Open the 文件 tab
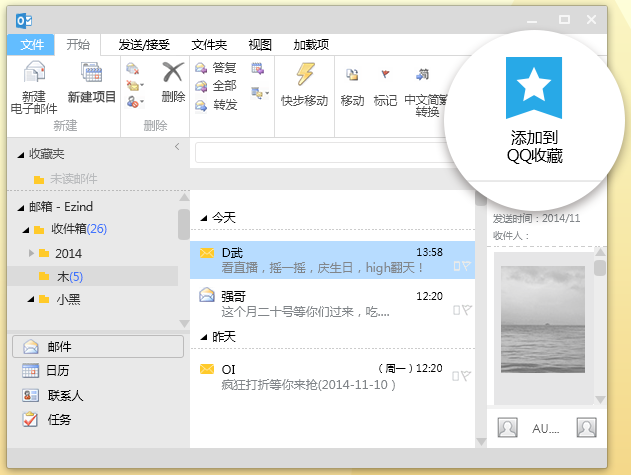The image size is (631, 475). click(31, 44)
